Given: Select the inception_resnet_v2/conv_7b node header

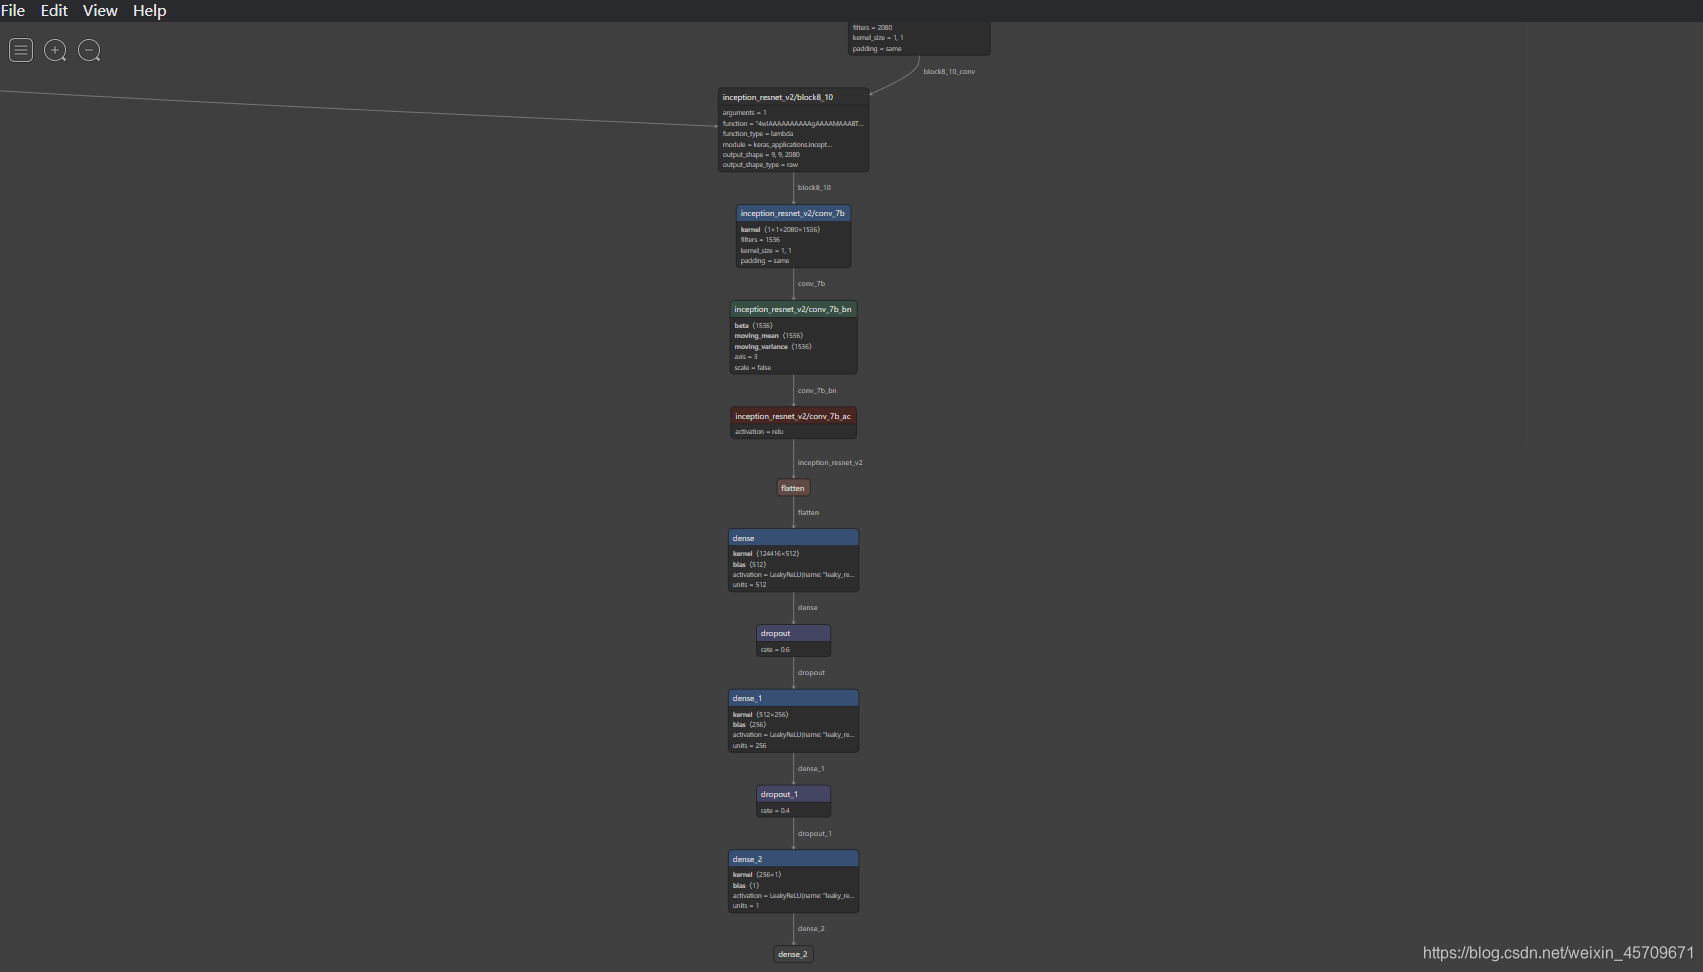Looking at the screenshot, I should pyautogui.click(x=793, y=213).
